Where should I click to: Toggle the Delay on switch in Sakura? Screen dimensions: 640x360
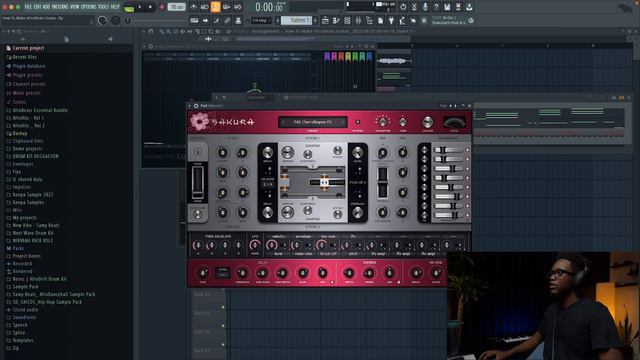332,282
